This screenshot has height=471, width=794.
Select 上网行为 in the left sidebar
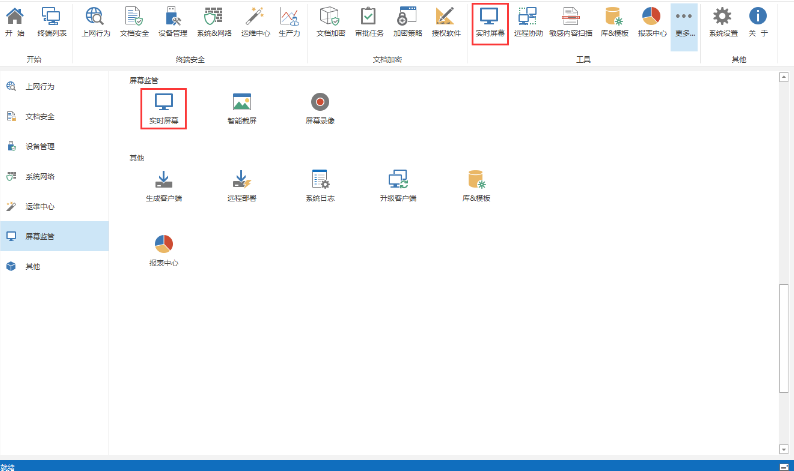tap(40, 86)
